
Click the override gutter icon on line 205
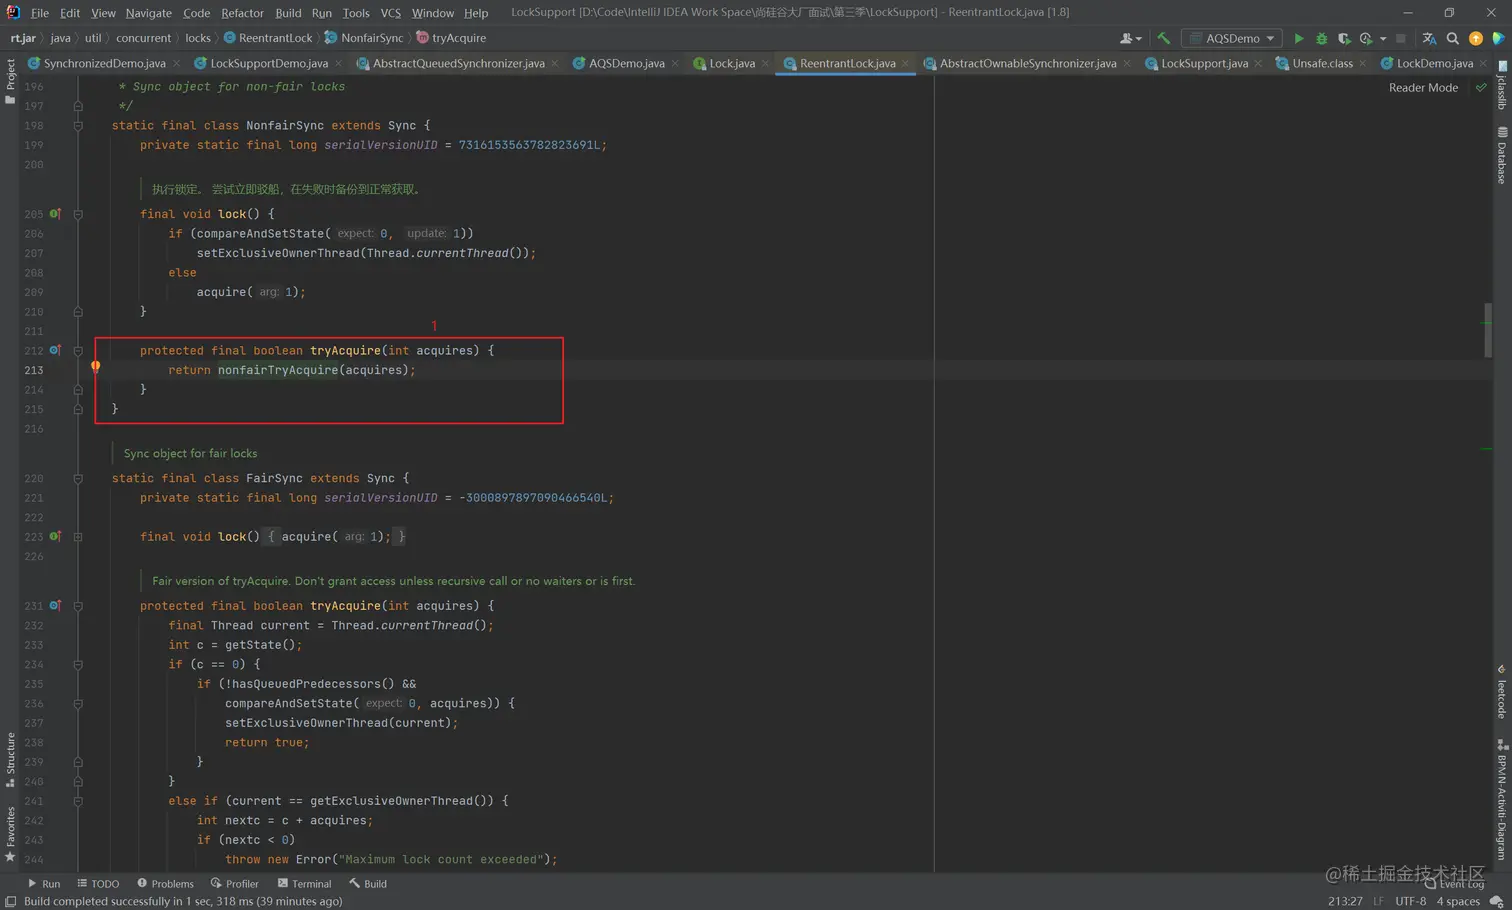coord(55,214)
